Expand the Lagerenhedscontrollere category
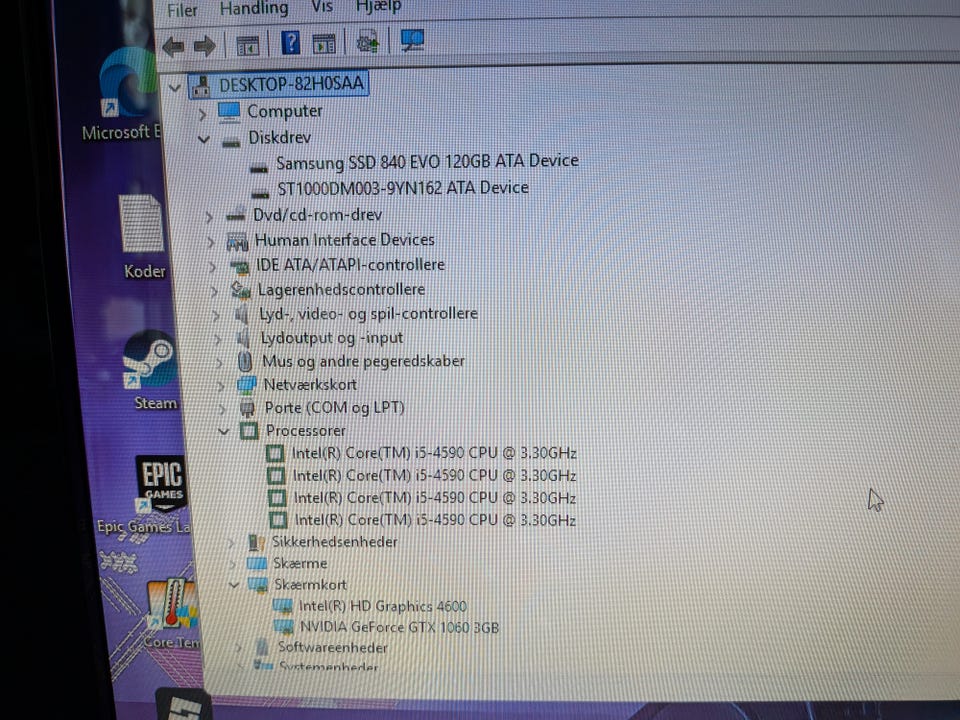The height and width of the screenshot is (720, 960). tap(214, 291)
